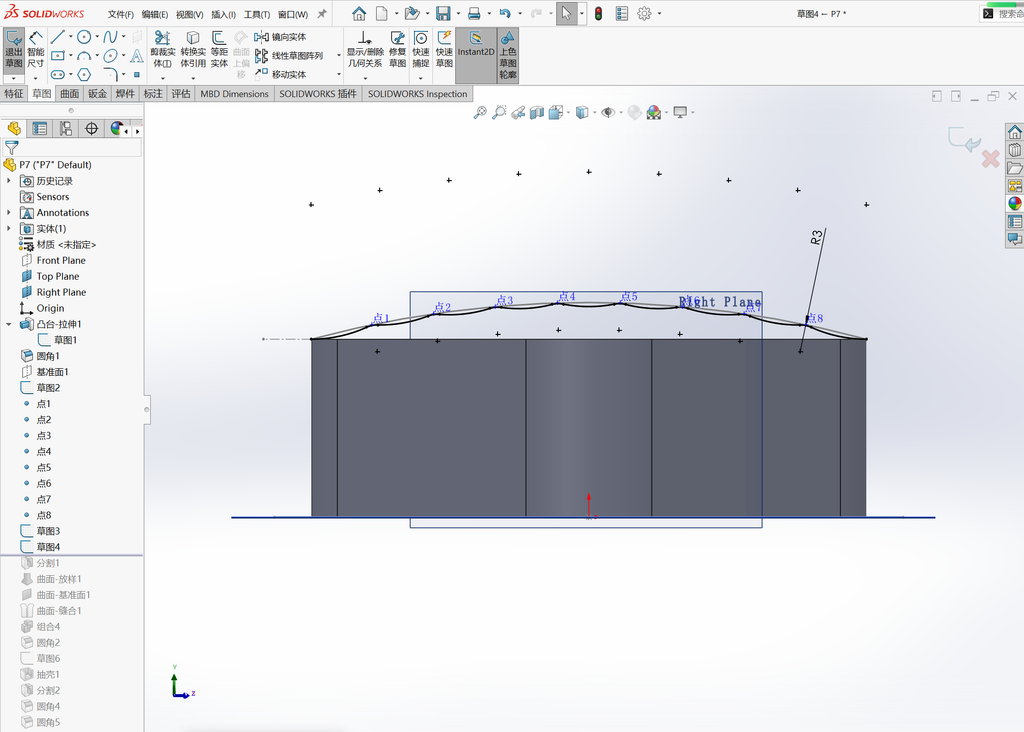Select the Line sketch tool
Screen dimensions: 1024x732
(x=57, y=37)
